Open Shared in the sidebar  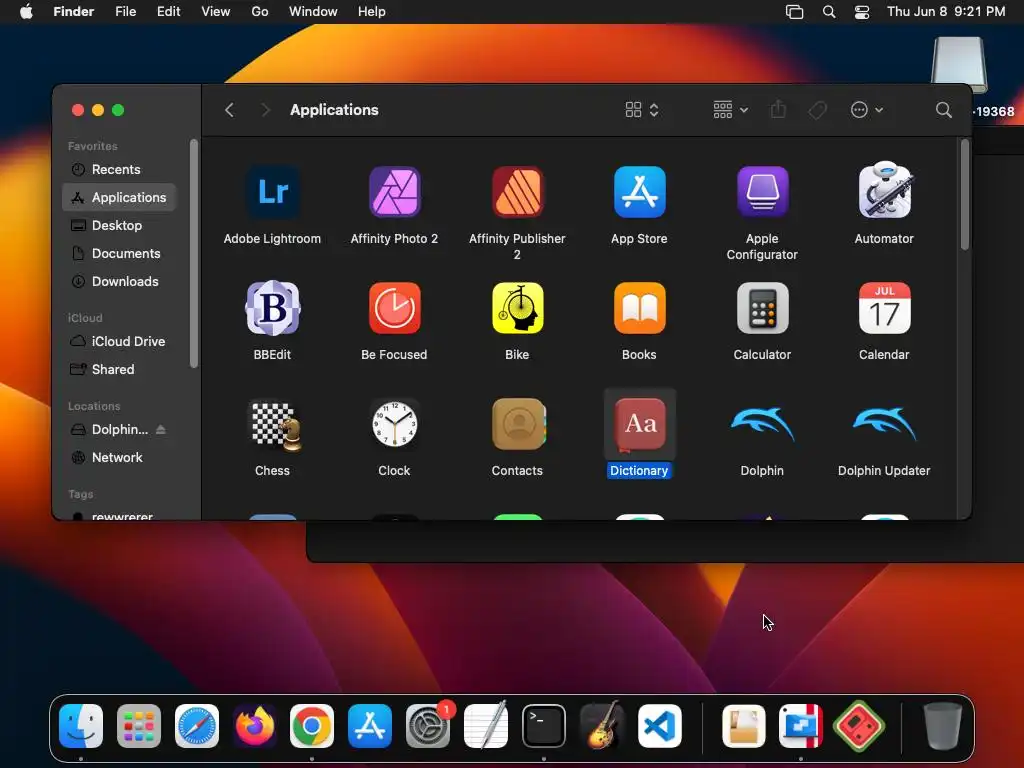tap(119, 370)
